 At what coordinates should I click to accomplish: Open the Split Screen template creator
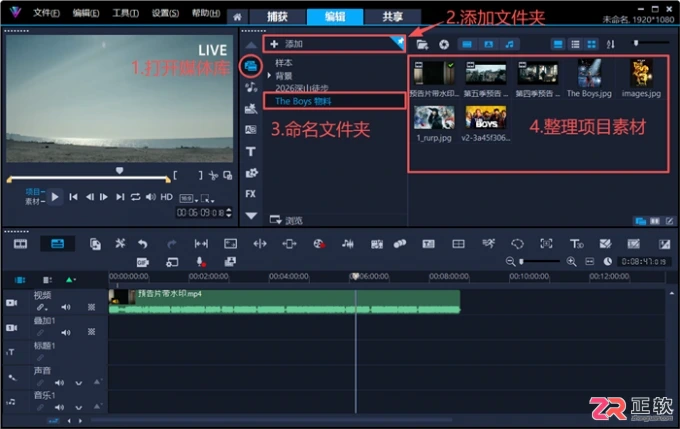[458, 244]
